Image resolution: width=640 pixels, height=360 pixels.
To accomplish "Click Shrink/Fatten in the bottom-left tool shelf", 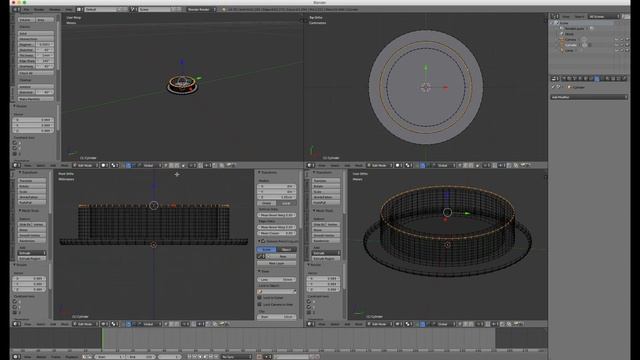I will coord(32,197).
